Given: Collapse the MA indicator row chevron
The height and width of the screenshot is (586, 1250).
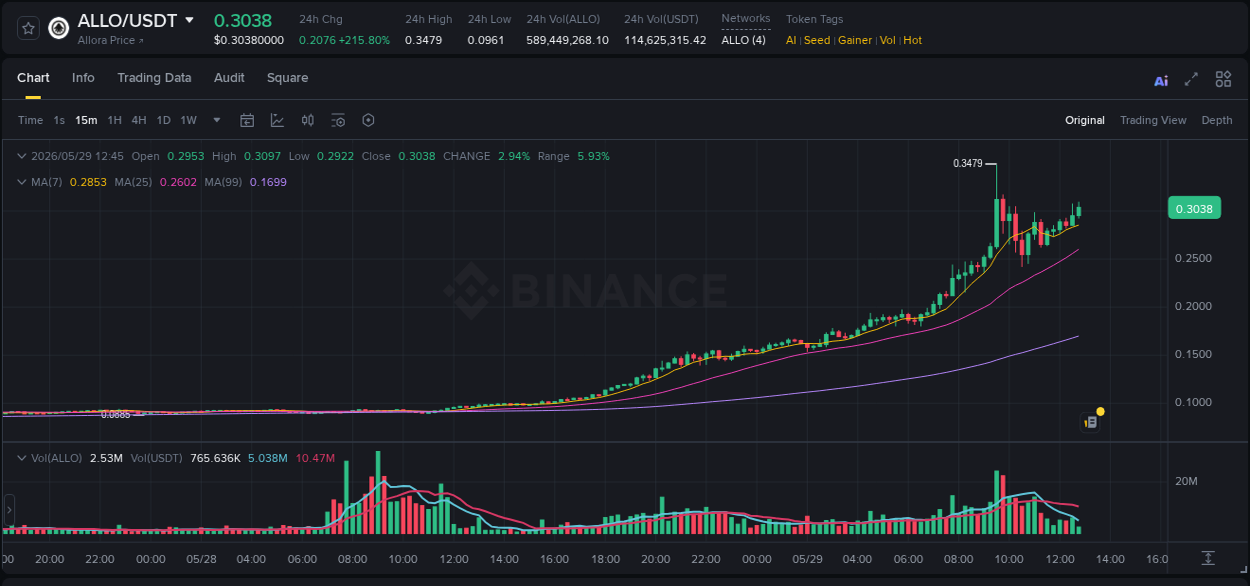Looking at the screenshot, I should [x=22, y=182].
